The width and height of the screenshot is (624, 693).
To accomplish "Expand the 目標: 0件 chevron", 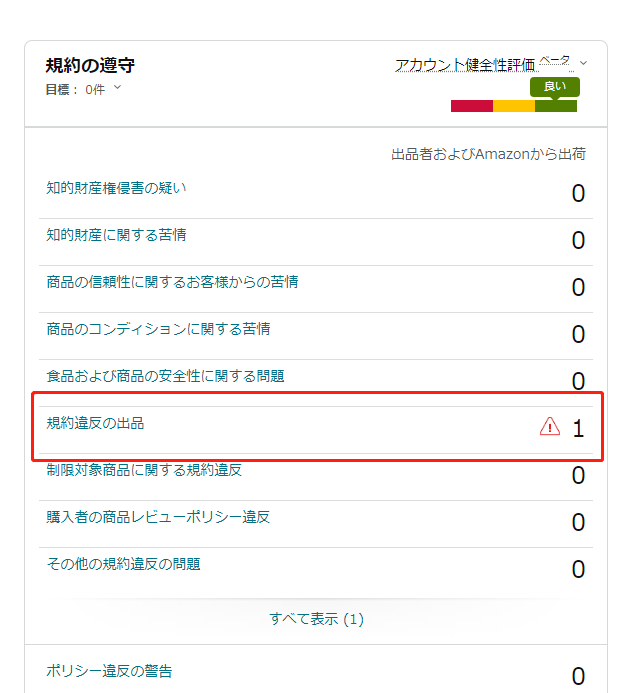I will [117, 88].
